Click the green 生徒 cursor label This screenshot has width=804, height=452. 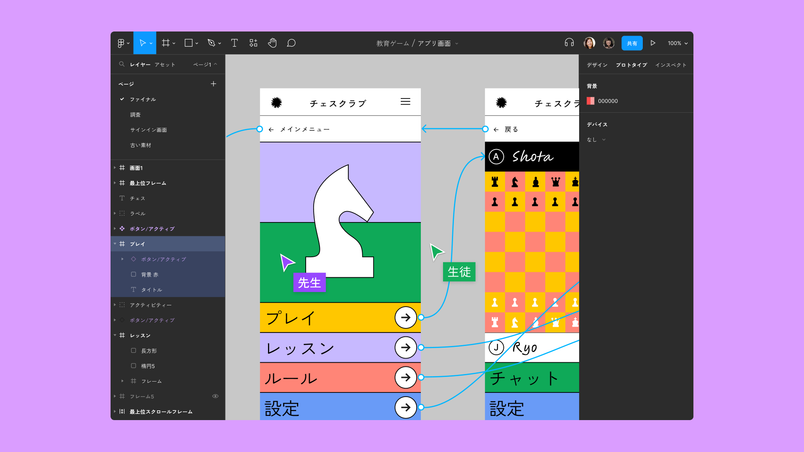[459, 272]
